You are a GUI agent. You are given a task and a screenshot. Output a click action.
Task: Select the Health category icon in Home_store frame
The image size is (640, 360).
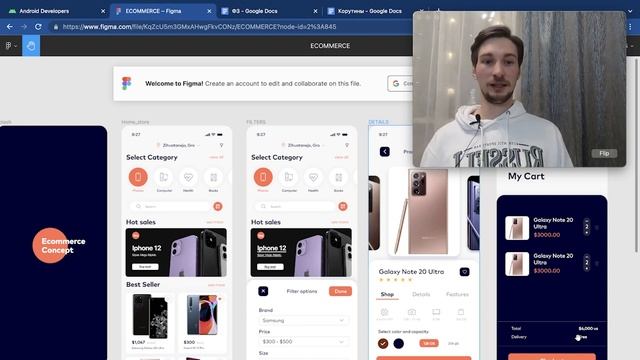pyautogui.click(x=188, y=177)
